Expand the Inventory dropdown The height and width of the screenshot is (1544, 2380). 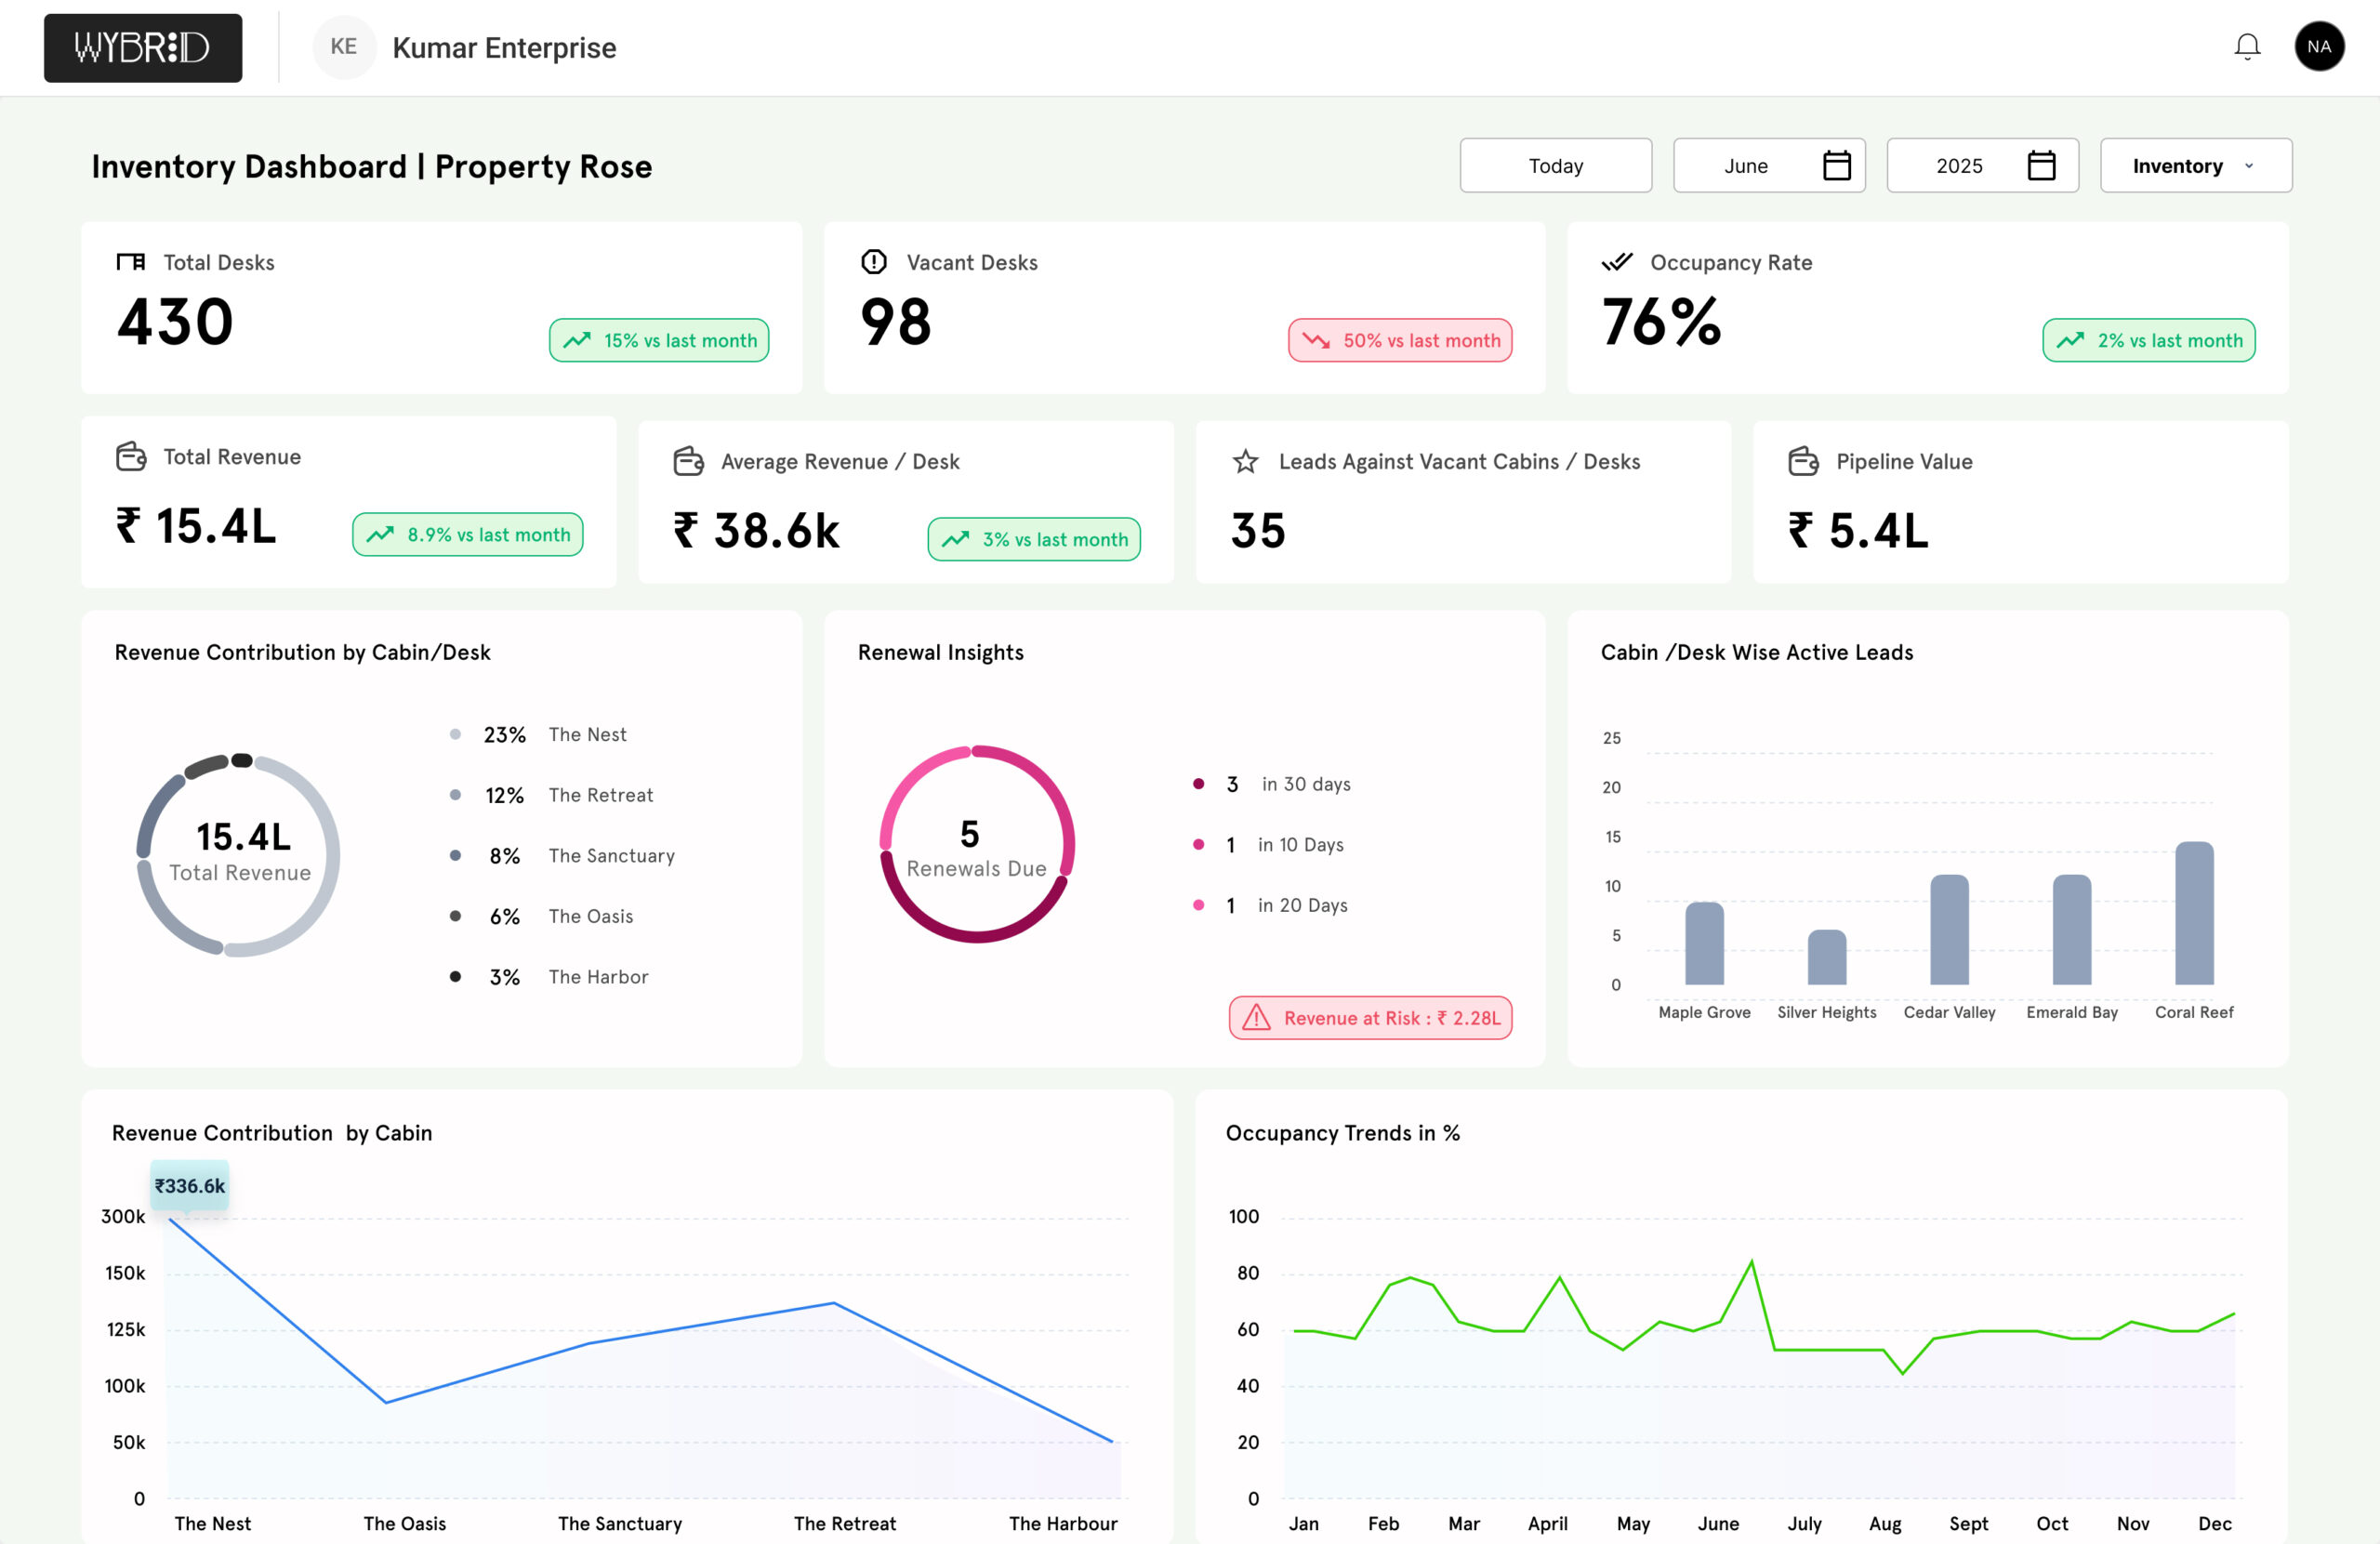click(2195, 166)
